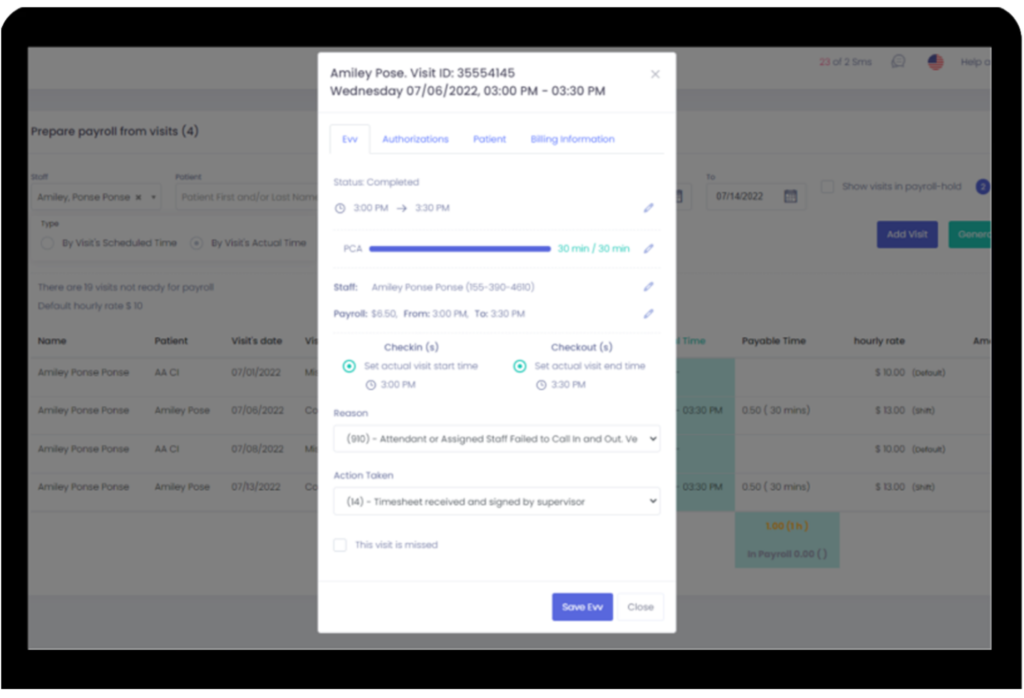Click the Save Evv button
The image size is (1024, 698).
click(x=582, y=607)
